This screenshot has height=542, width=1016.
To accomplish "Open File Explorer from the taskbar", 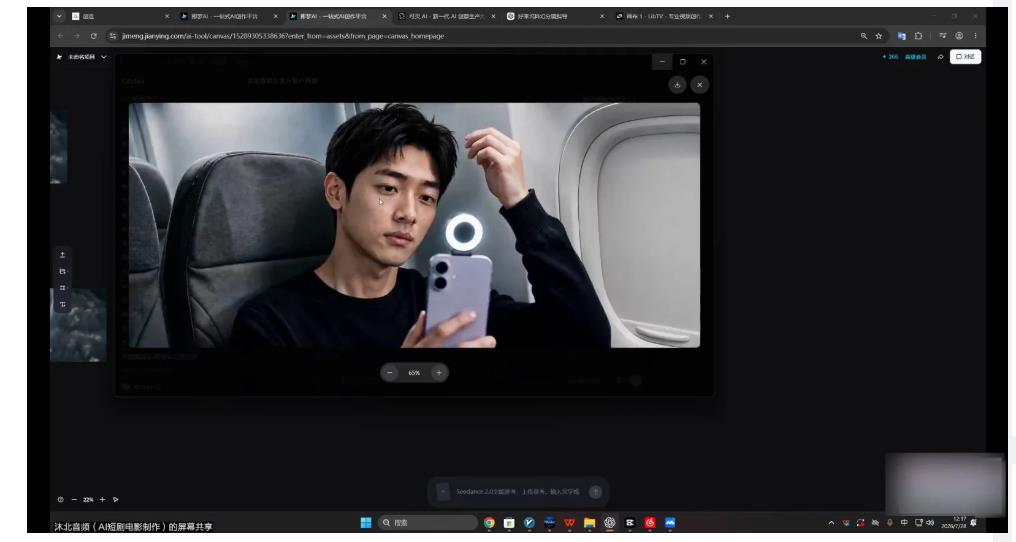I will [x=590, y=523].
